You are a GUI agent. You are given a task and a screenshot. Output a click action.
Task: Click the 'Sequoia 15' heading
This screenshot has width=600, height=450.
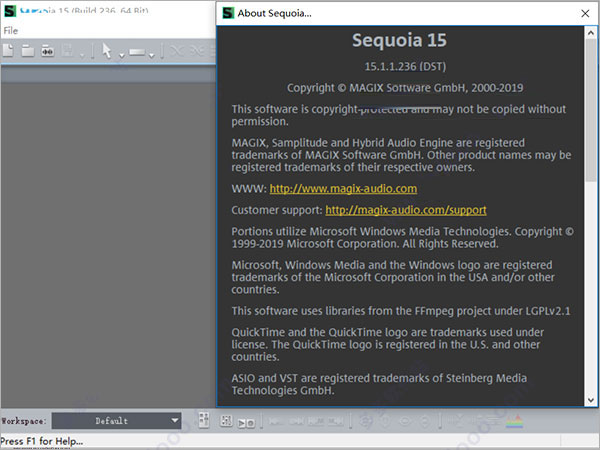399,40
